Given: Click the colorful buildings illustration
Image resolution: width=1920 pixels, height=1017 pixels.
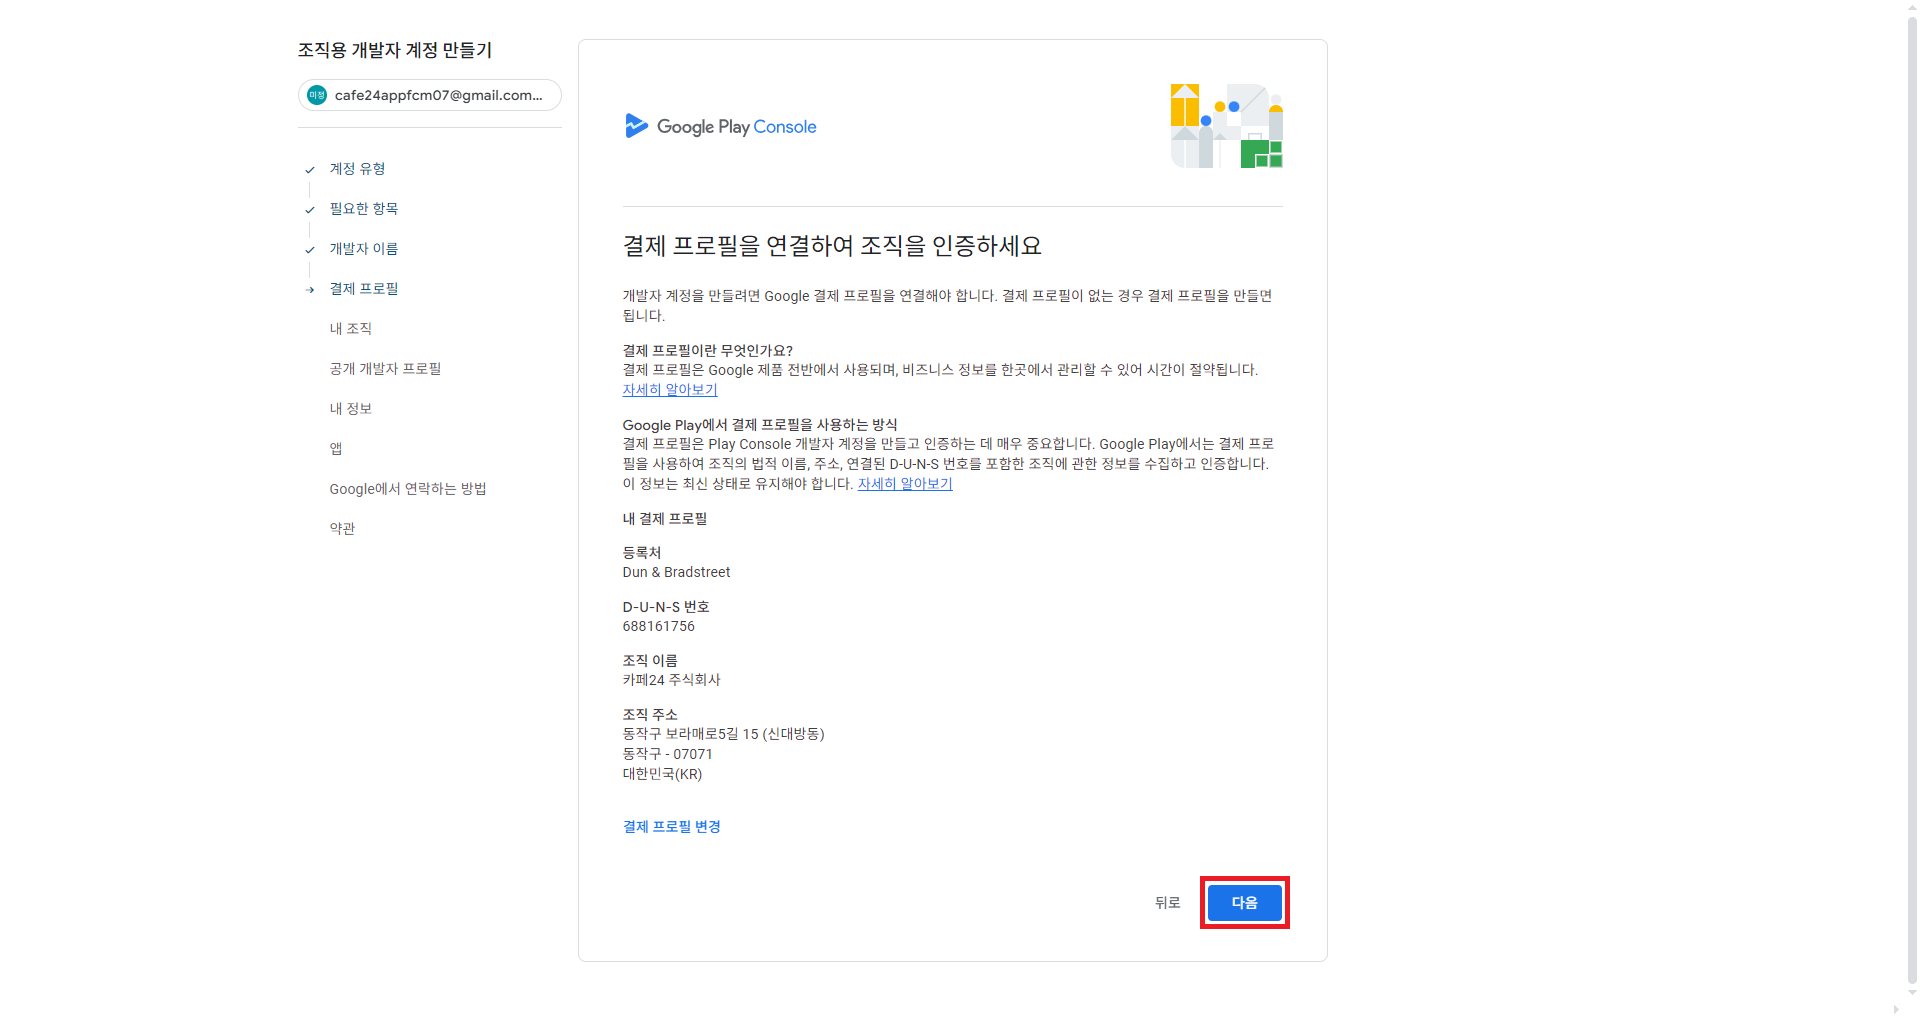Looking at the screenshot, I should 1226,126.
